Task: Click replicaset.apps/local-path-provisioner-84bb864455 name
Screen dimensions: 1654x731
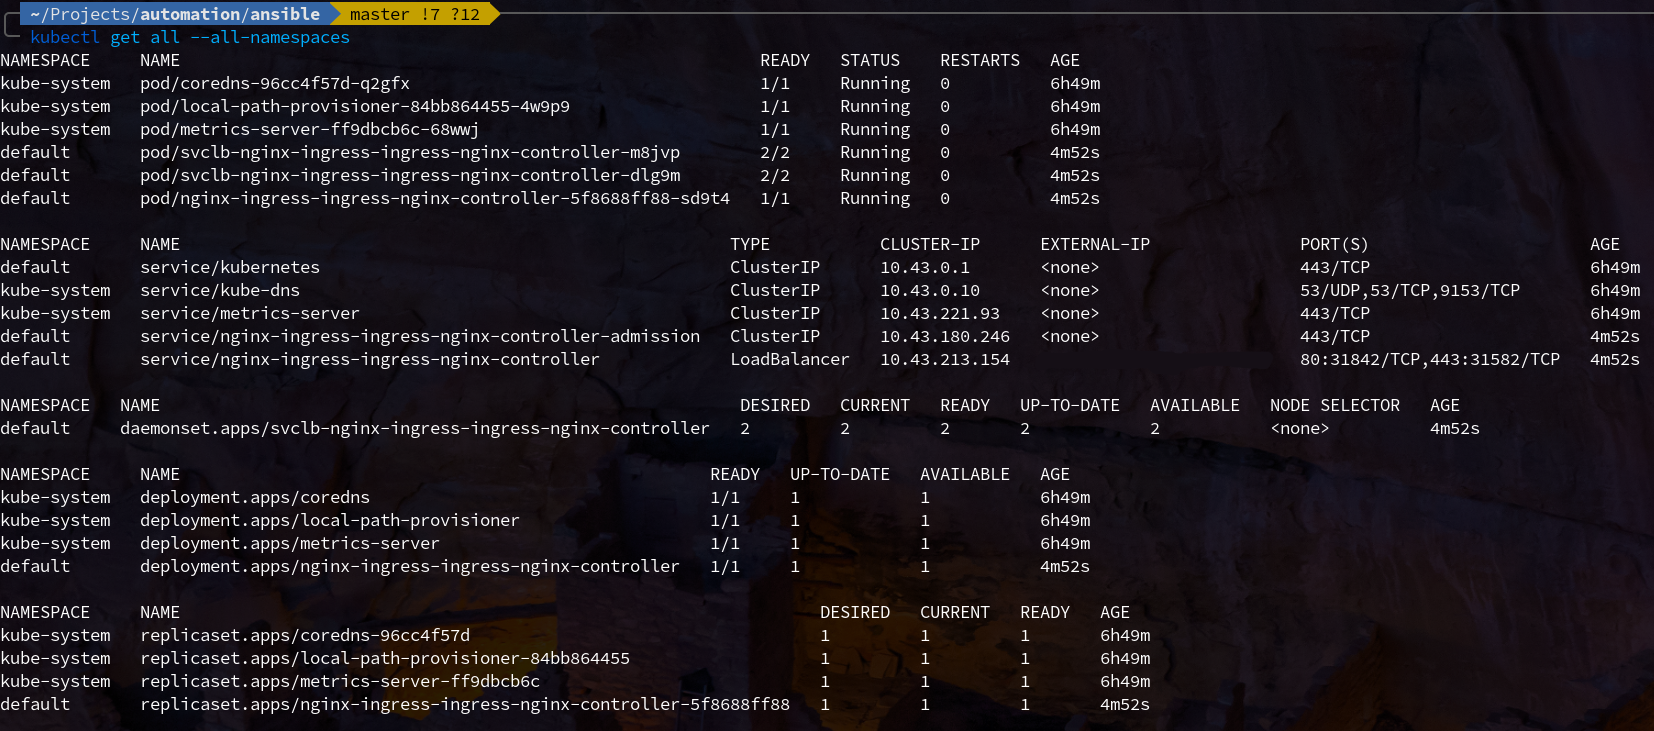Action: [385, 658]
